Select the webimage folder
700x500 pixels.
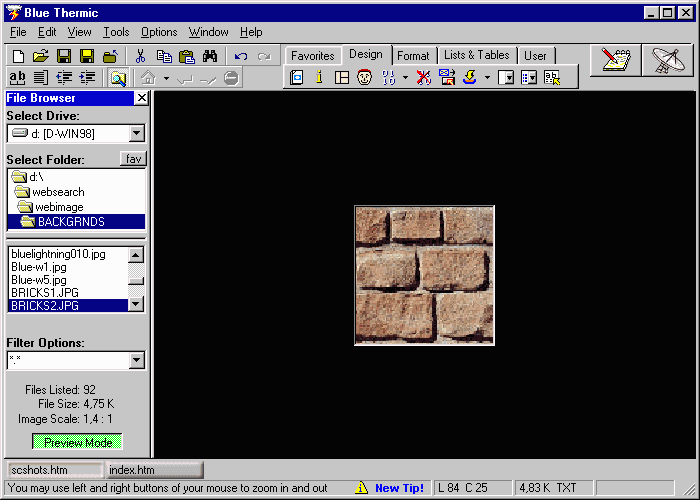[76, 207]
